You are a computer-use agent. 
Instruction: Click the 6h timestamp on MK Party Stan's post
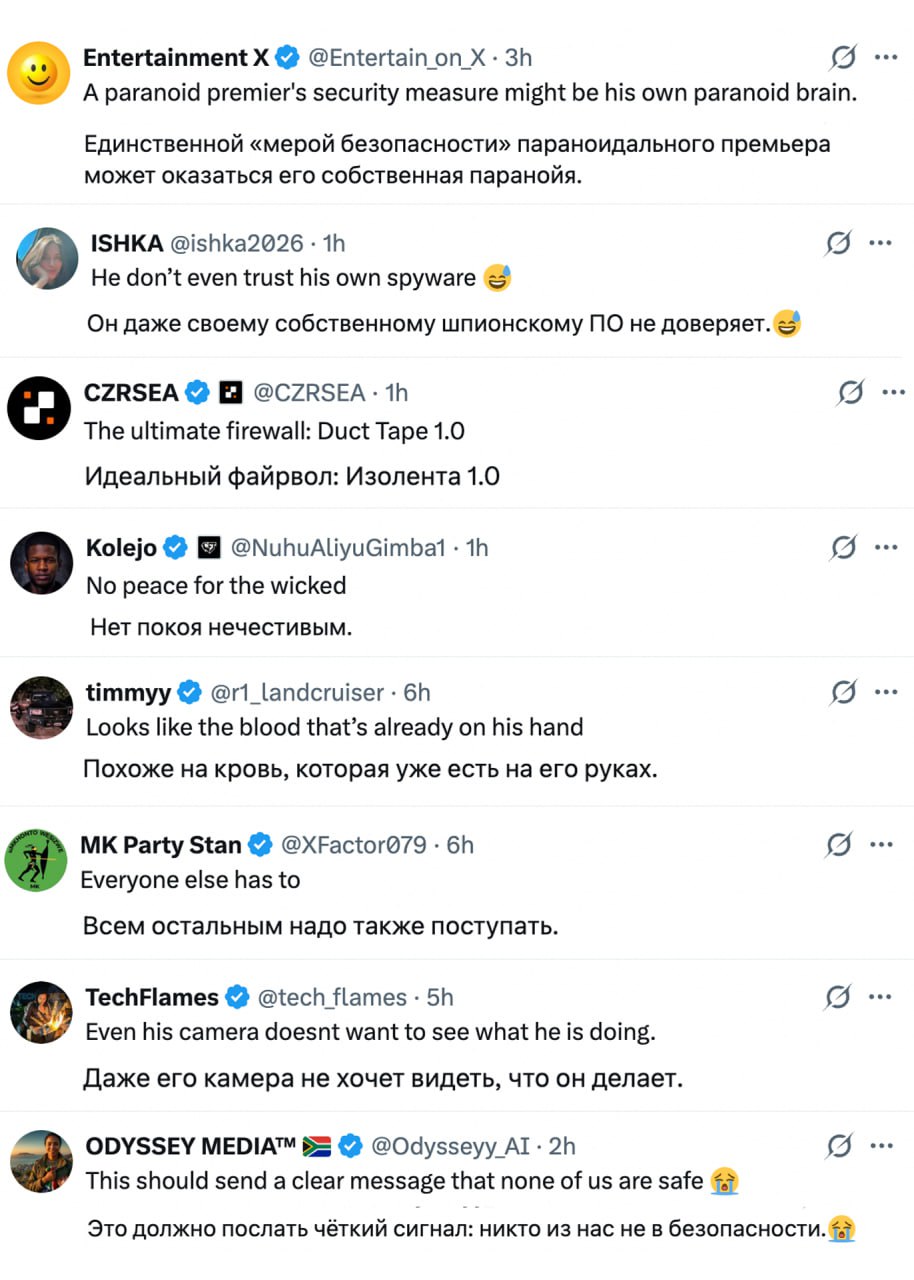tap(460, 845)
